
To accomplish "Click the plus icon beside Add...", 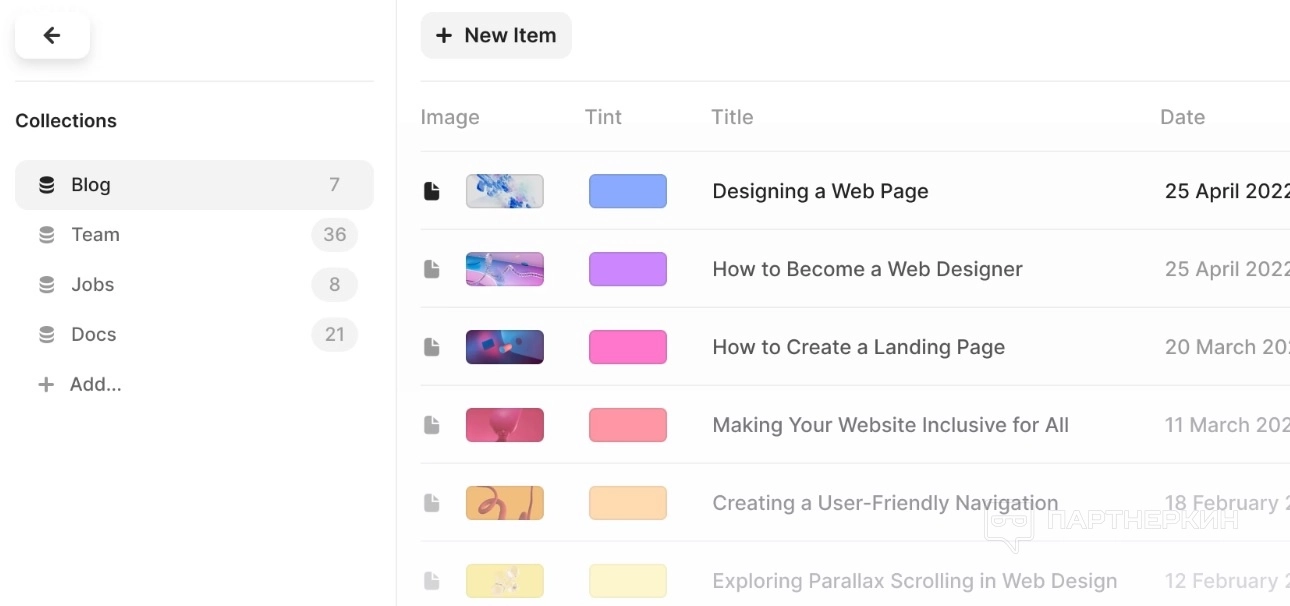I will coord(46,385).
